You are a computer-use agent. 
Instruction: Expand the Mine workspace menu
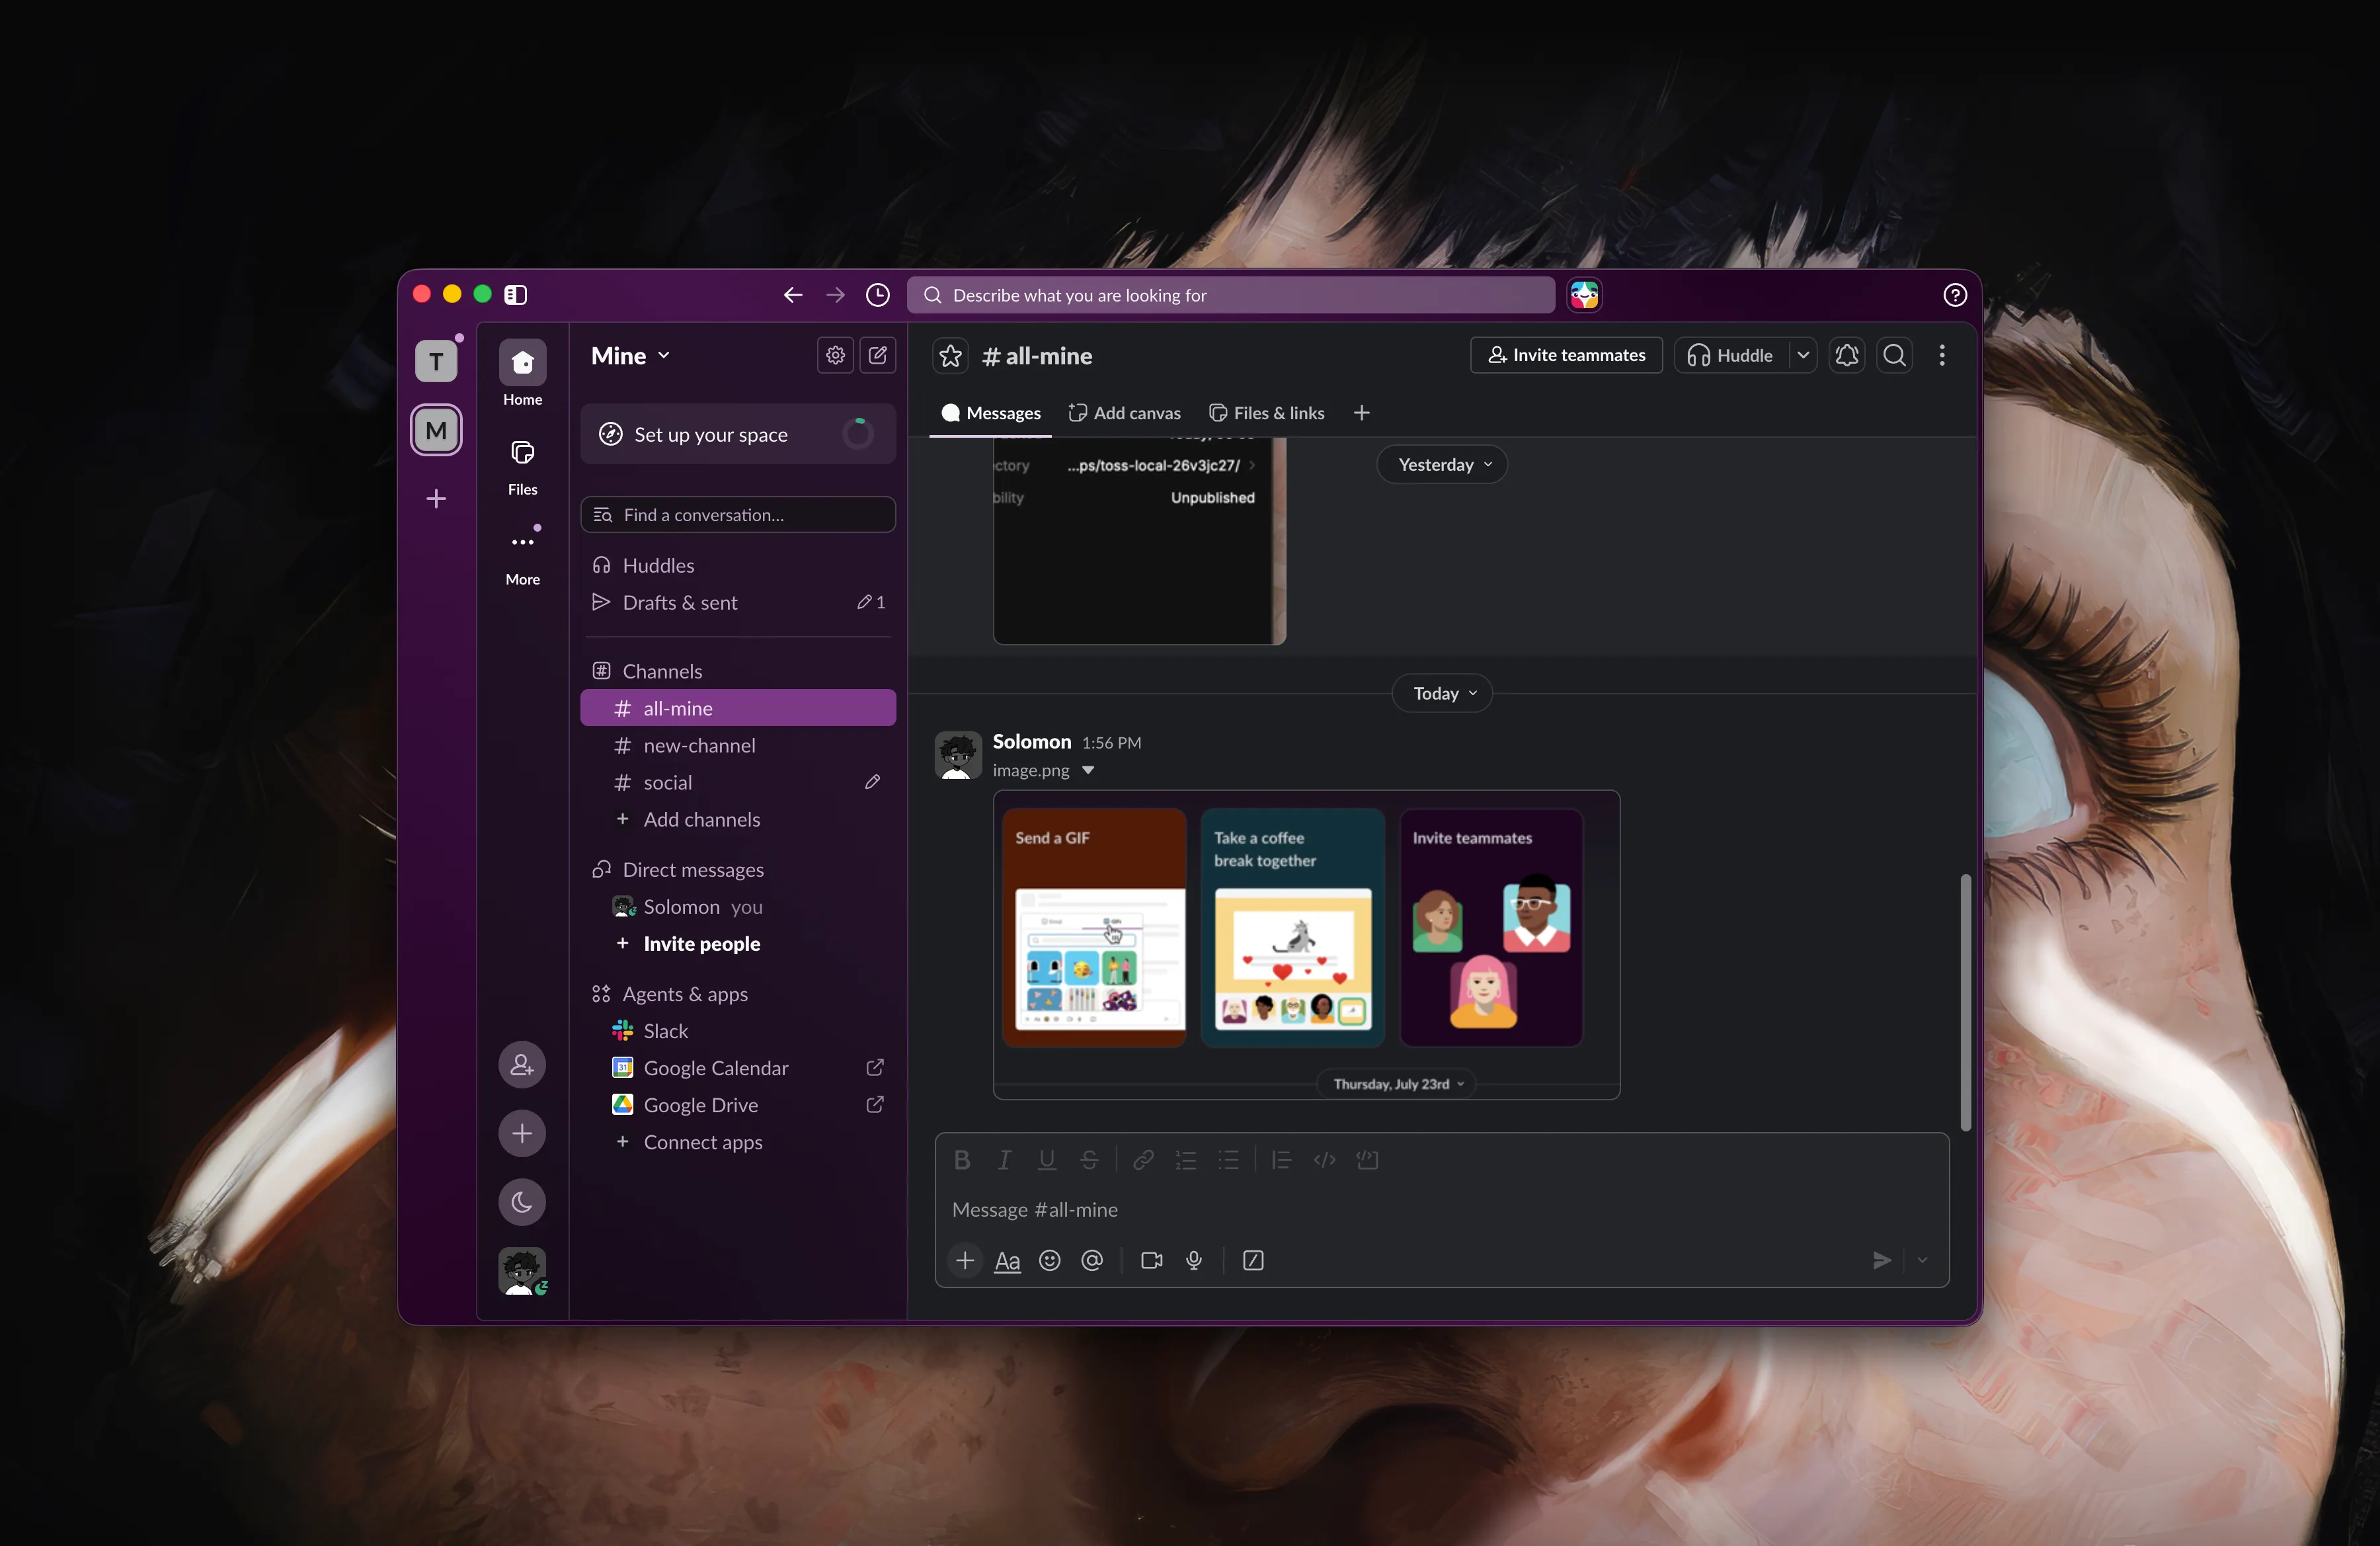(630, 356)
